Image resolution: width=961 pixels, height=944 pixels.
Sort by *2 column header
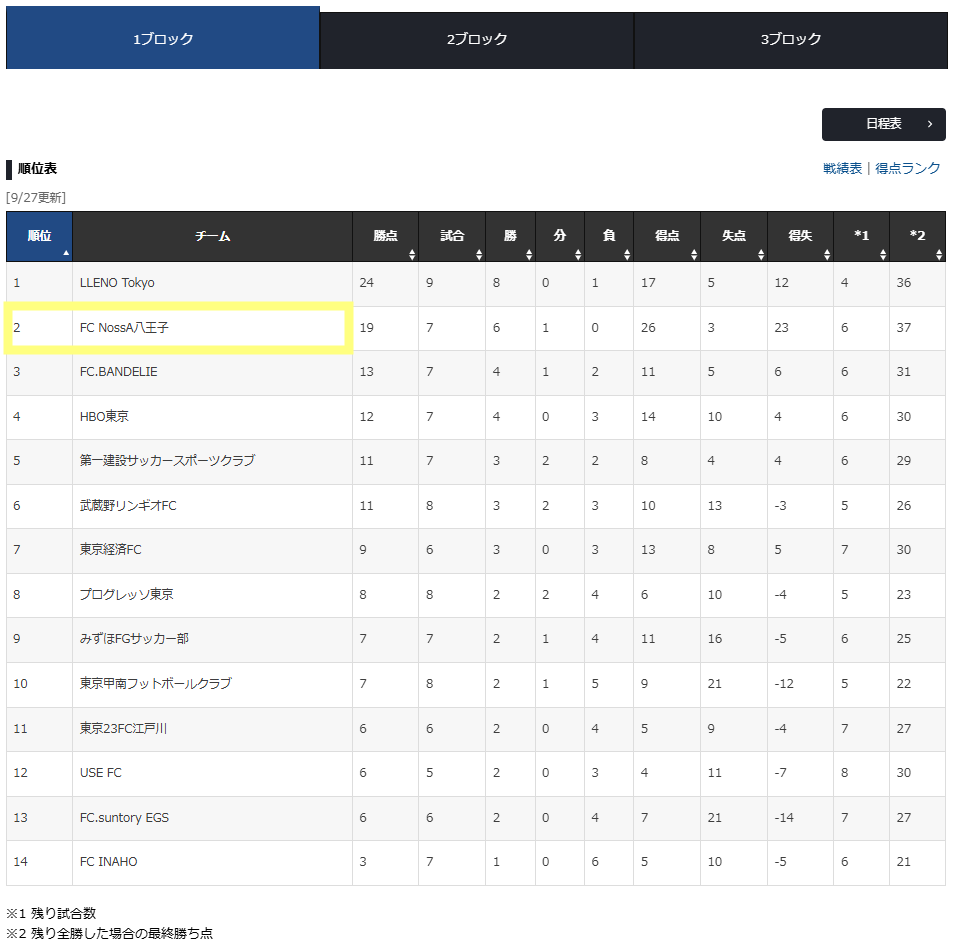coord(917,237)
